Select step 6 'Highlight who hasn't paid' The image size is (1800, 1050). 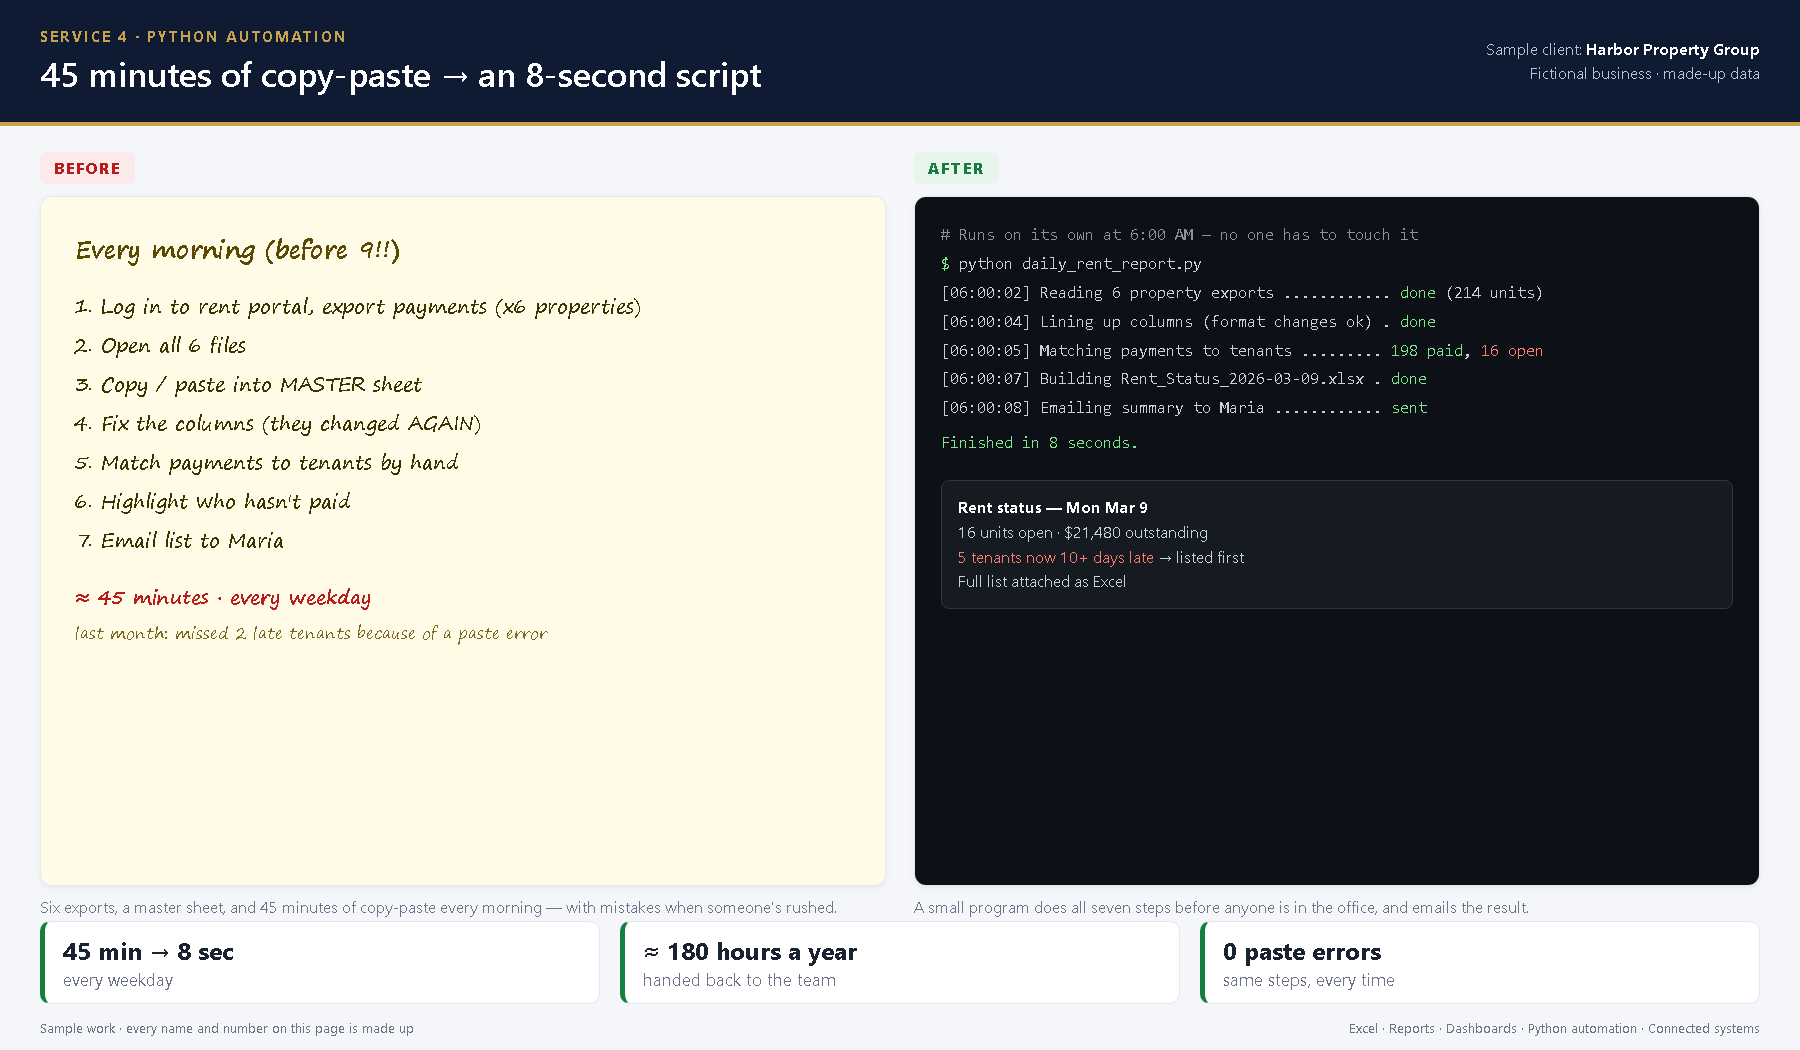[x=213, y=502]
